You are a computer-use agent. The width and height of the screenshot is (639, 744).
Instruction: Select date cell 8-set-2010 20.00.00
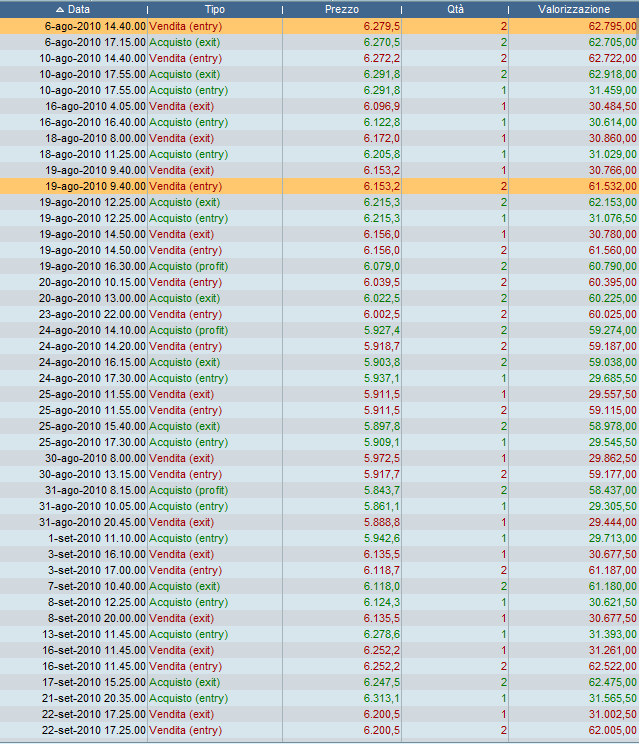(97, 618)
